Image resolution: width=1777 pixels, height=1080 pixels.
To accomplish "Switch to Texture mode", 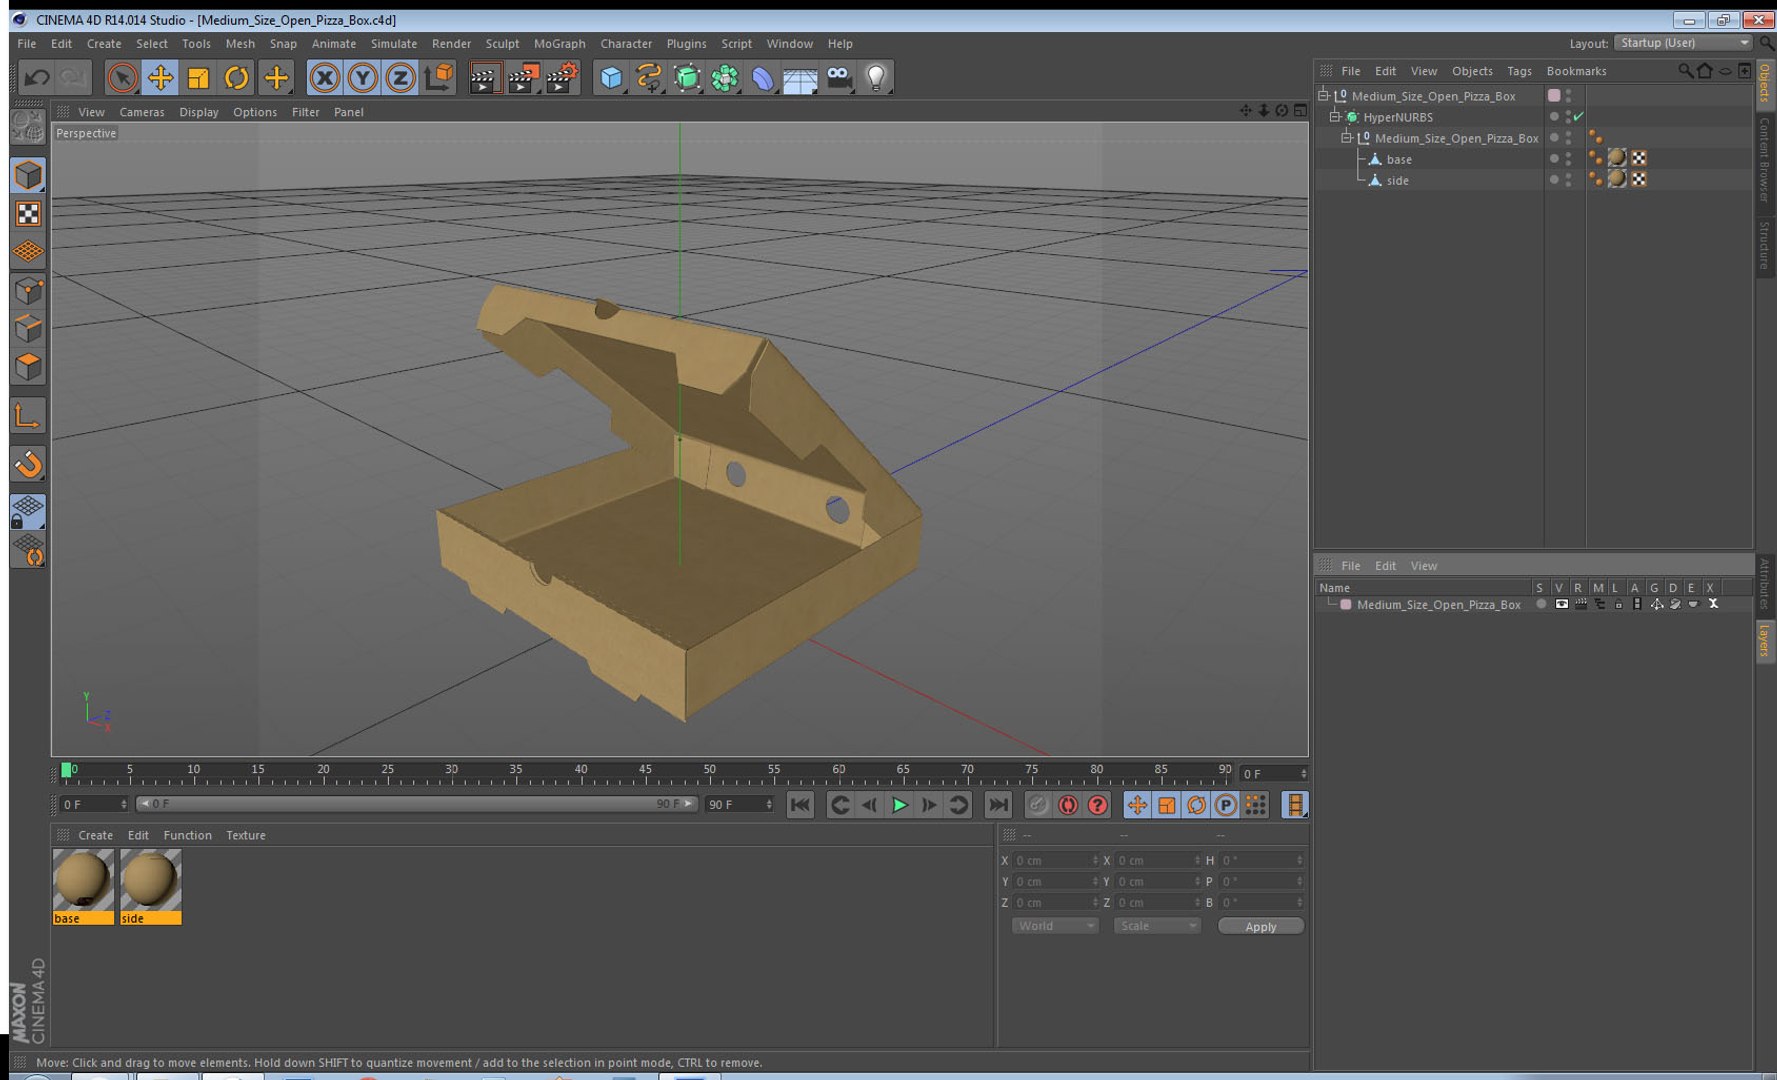I will click(28, 214).
